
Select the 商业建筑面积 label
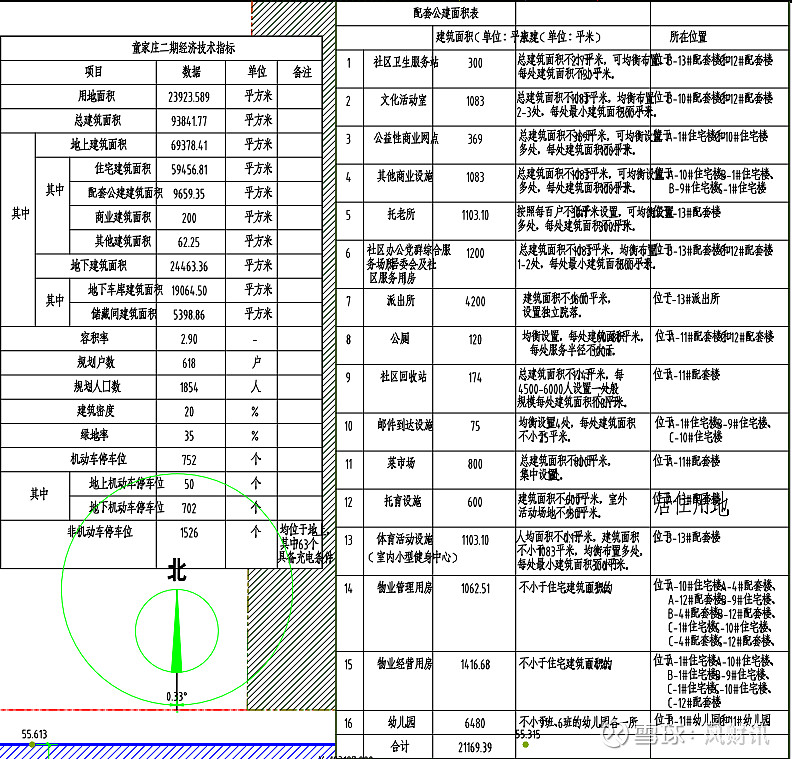click(123, 217)
